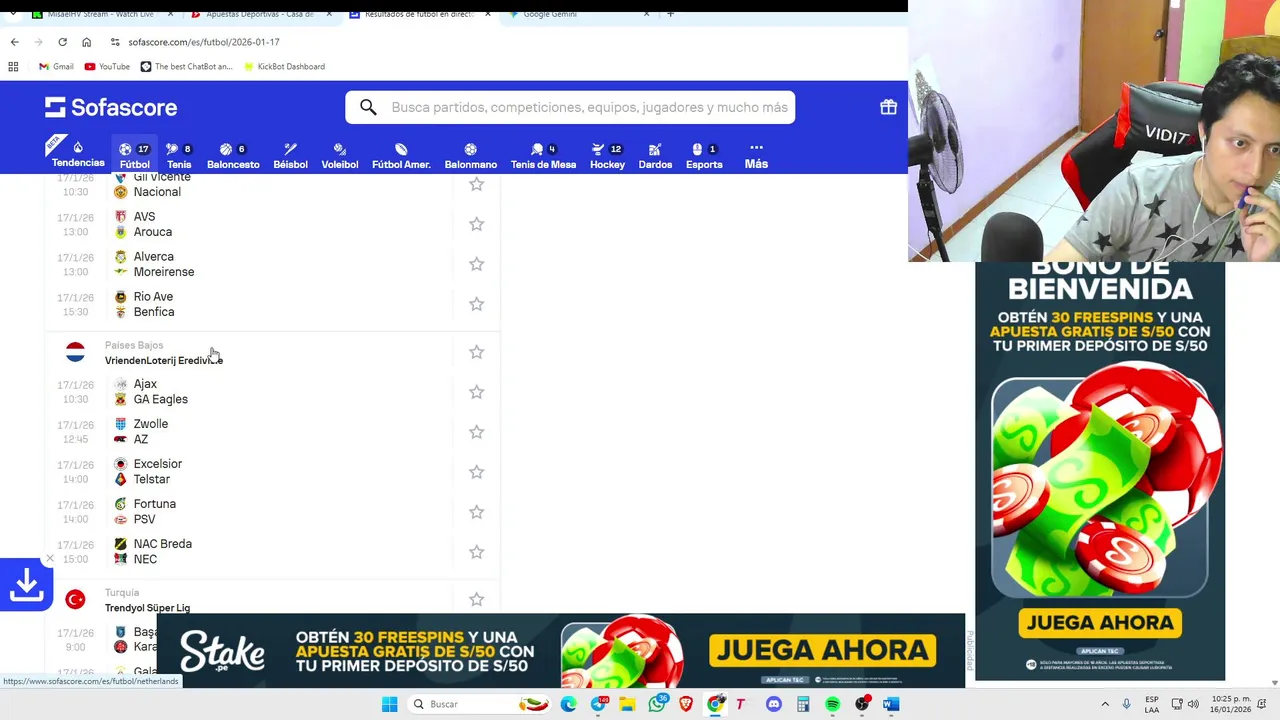This screenshot has width=1280, height=720.
Task: Select the Voleibol sport icon
Action: click(x=340, y=154)
